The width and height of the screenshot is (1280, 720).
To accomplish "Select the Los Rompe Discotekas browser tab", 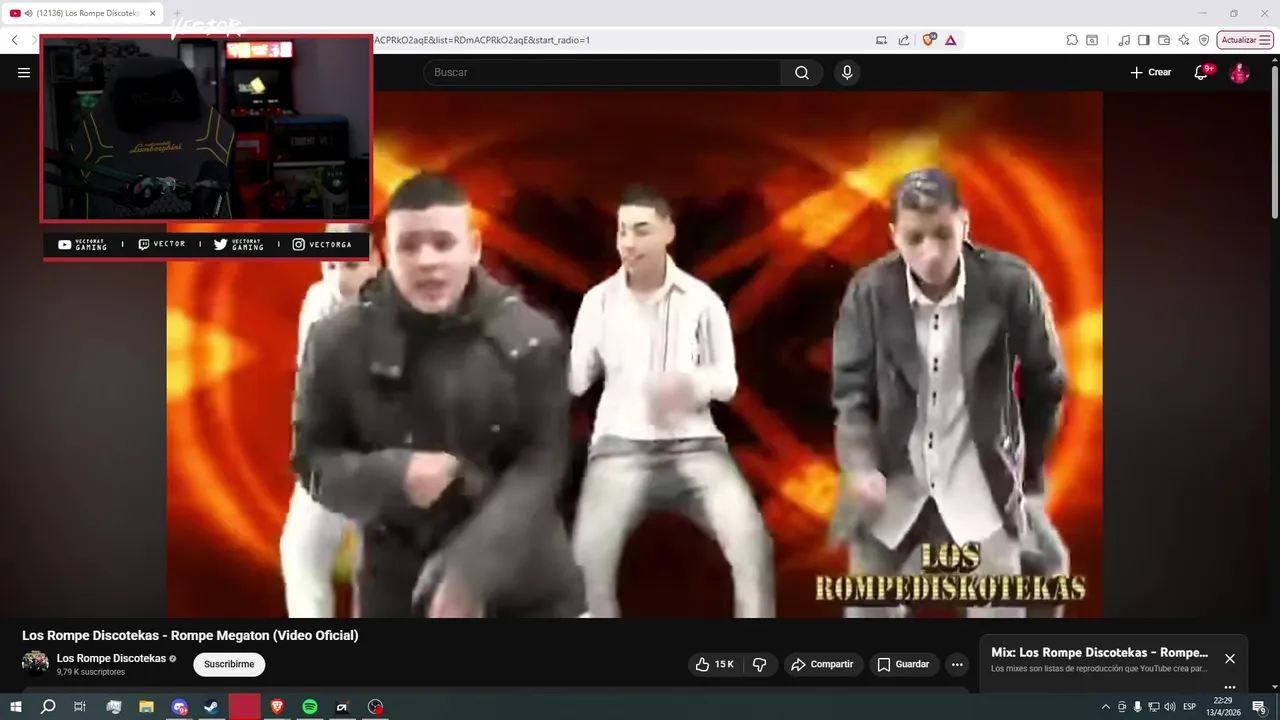I will pyautogui.click(x=84, y=13).
